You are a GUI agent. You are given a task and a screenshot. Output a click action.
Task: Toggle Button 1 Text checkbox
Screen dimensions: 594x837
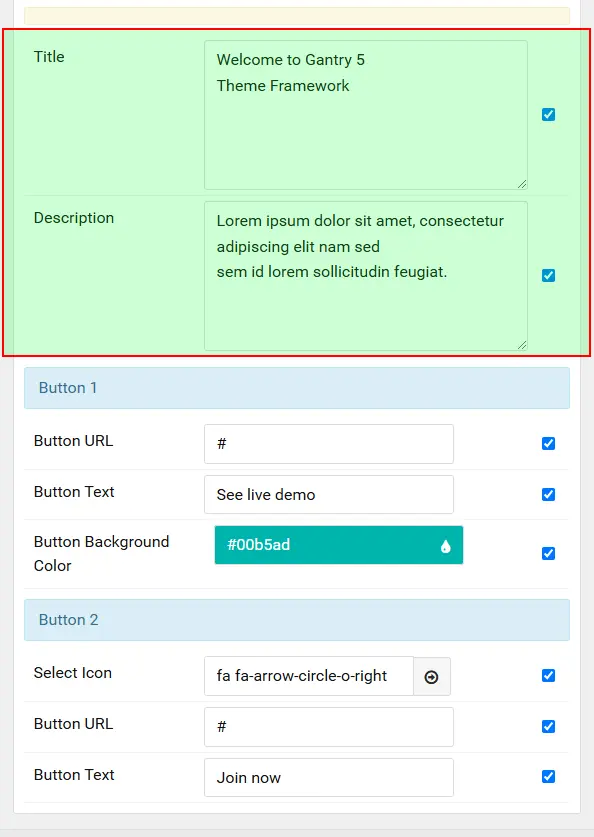[548, 495]
